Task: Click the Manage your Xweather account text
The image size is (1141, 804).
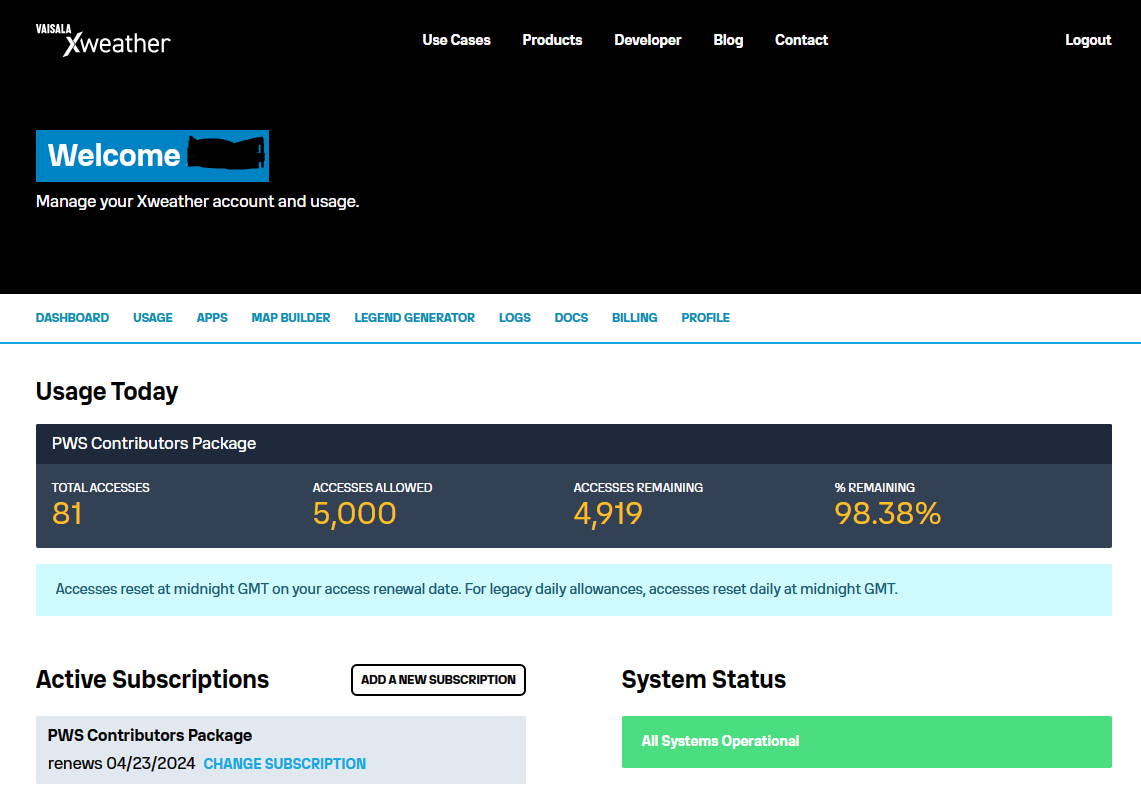Action: coord(197,202)
